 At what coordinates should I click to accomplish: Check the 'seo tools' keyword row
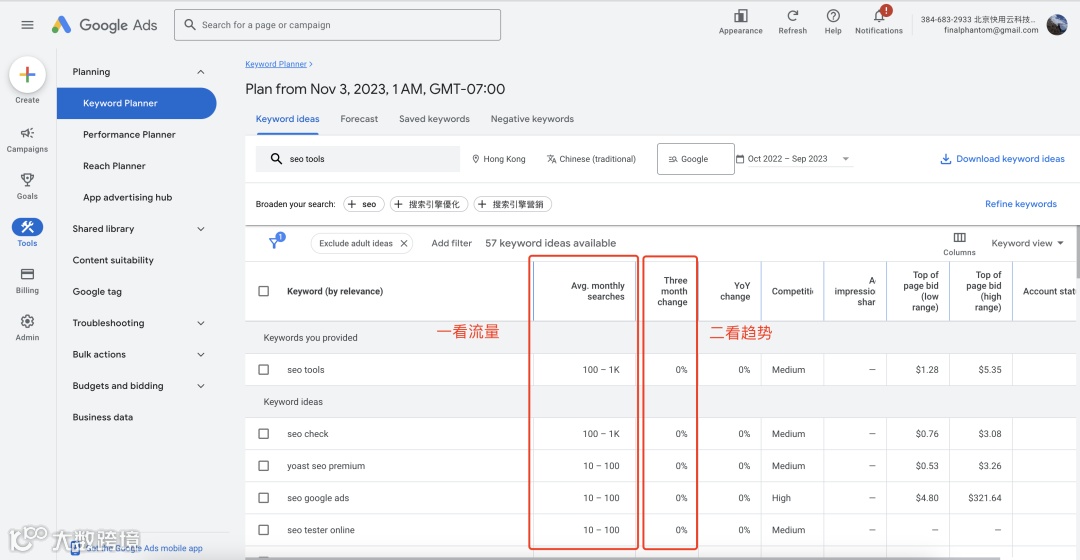[x=264, y=370]
